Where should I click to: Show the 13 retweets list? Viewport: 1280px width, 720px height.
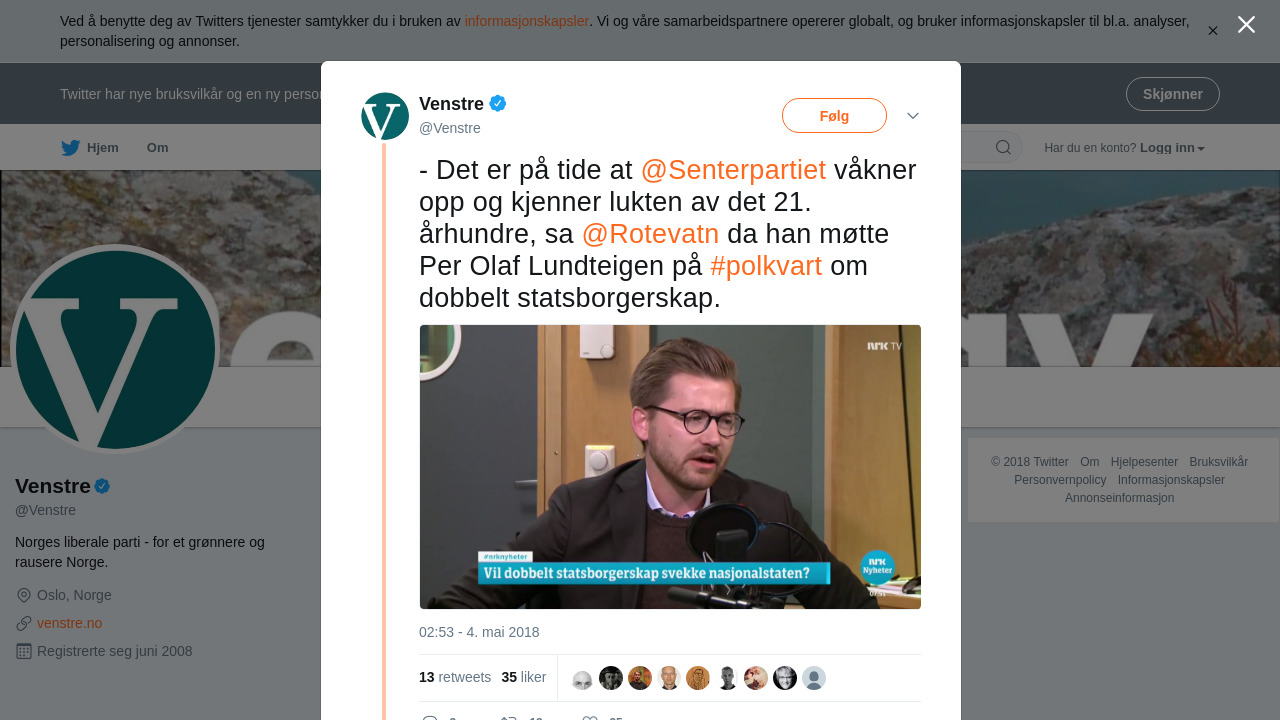(455, 677)
